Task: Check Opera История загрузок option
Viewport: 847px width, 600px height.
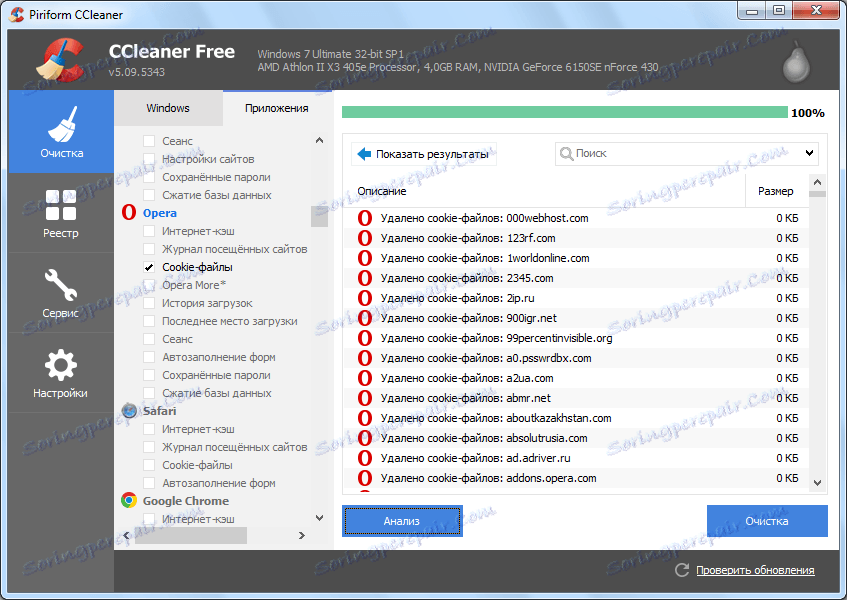Action: pyautogui.click(x=149, y=303)
